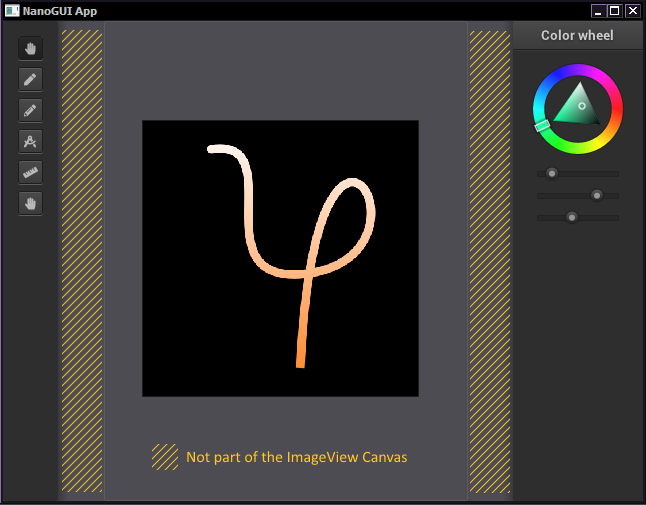This screenshot has height=505, width=646.
Task: Minimize the NanoGUI App window
Action: click(x=598, y=11)
